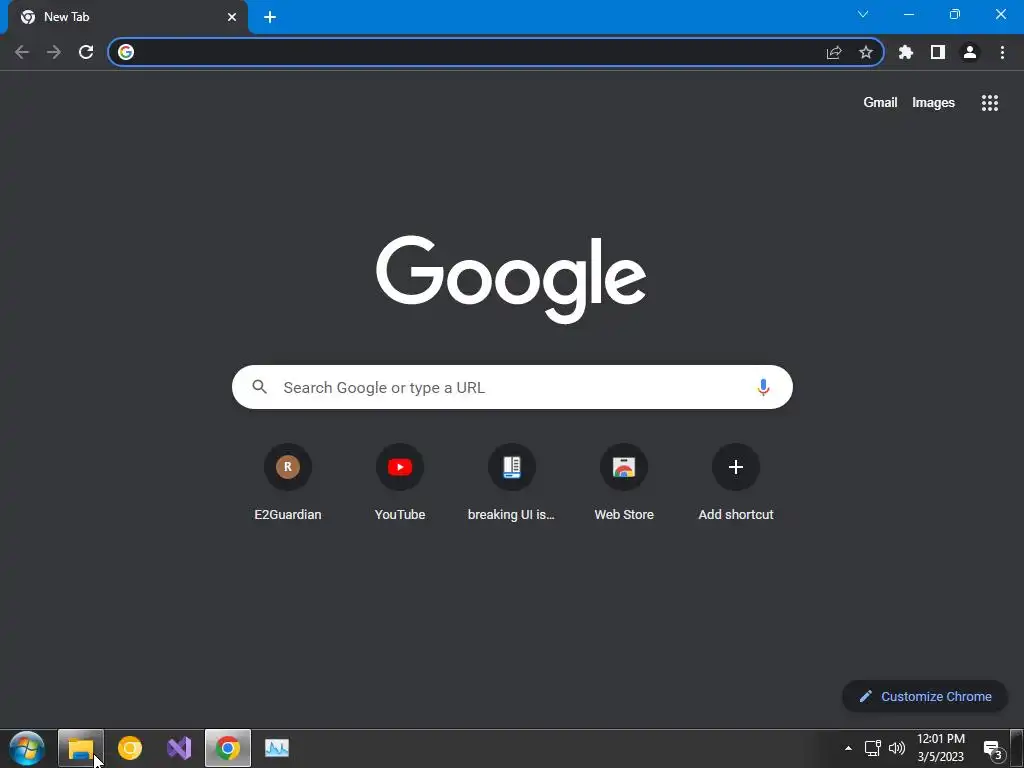Go back using the back arrow
The width and height of the screenshot is (1024, 768).
(22, 52)
